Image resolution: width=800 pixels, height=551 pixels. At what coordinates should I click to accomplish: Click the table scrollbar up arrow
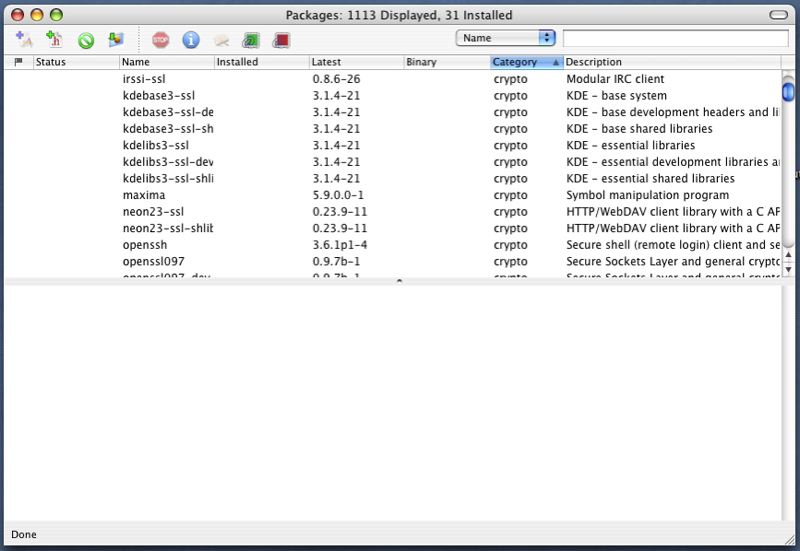pyautogui.click(x=788, y=254)
